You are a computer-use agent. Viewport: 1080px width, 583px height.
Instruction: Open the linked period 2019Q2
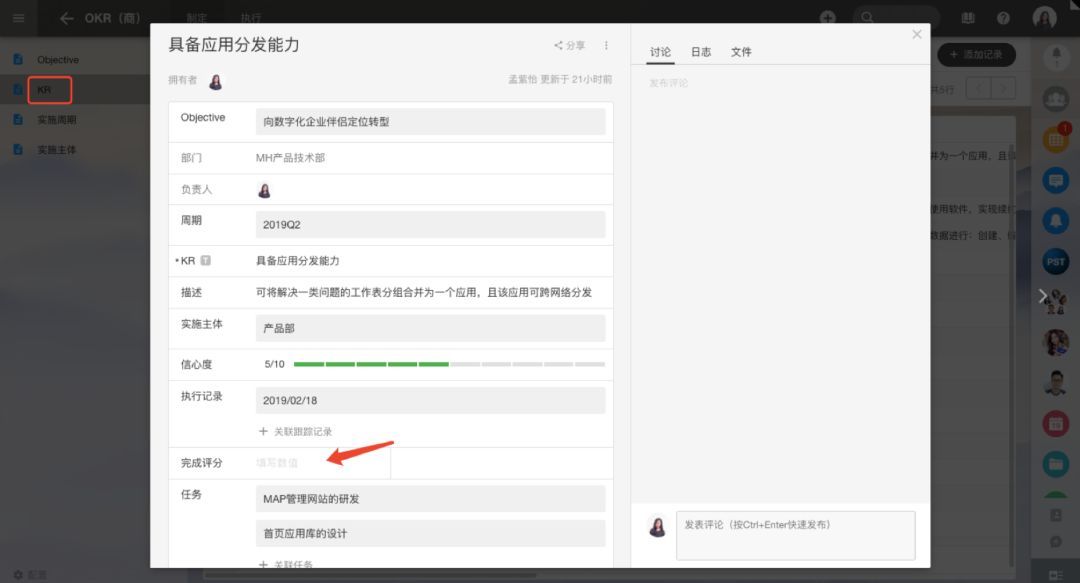pos(430,225)
